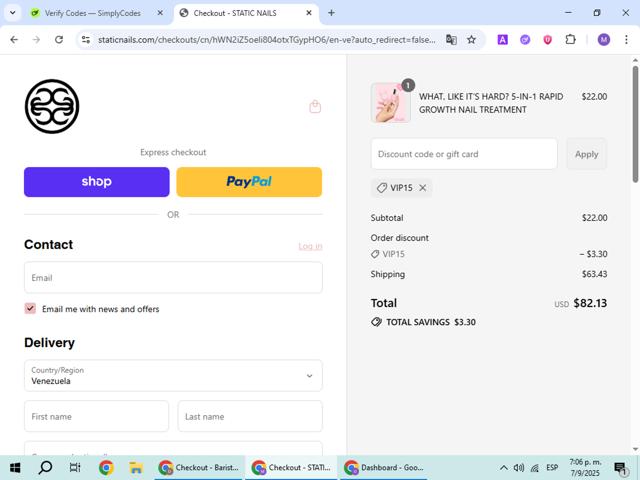Screen dimensions: 640x480
Task: Open the volume speaker tray icon
Action: [x=519, y=468]
